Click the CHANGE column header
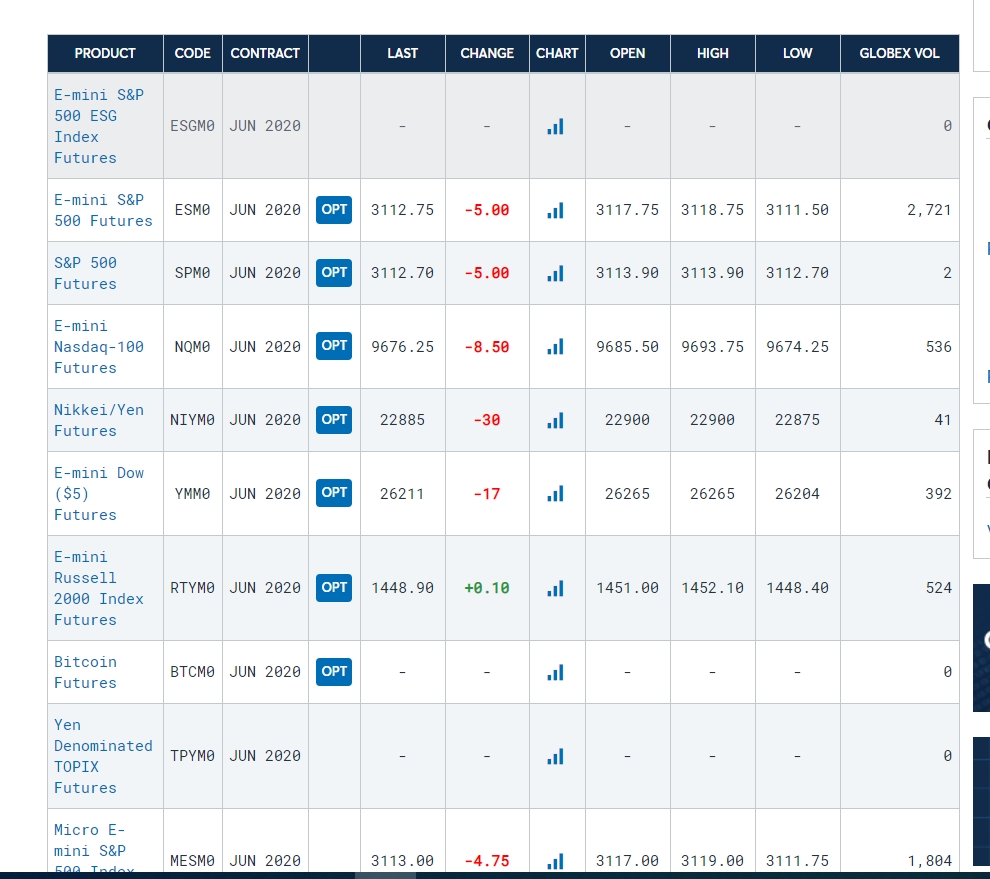Screen dimensions: 990x879 point(487,54)
